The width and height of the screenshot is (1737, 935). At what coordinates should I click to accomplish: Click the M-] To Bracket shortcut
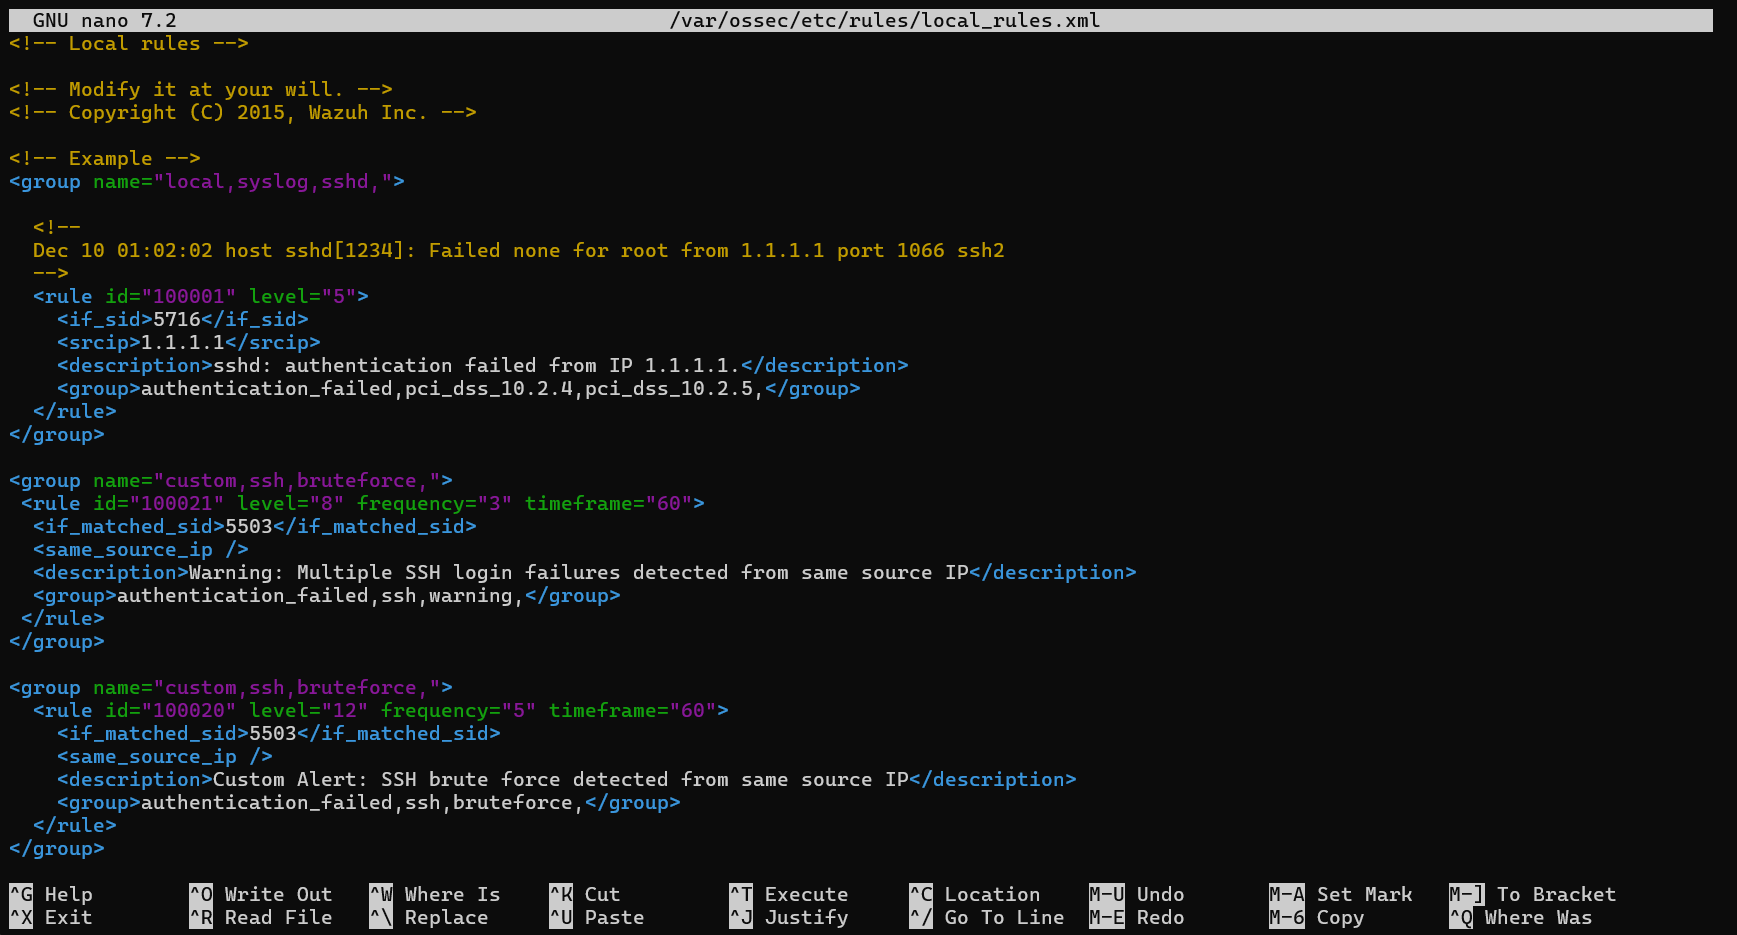[x=1533, y=894]
